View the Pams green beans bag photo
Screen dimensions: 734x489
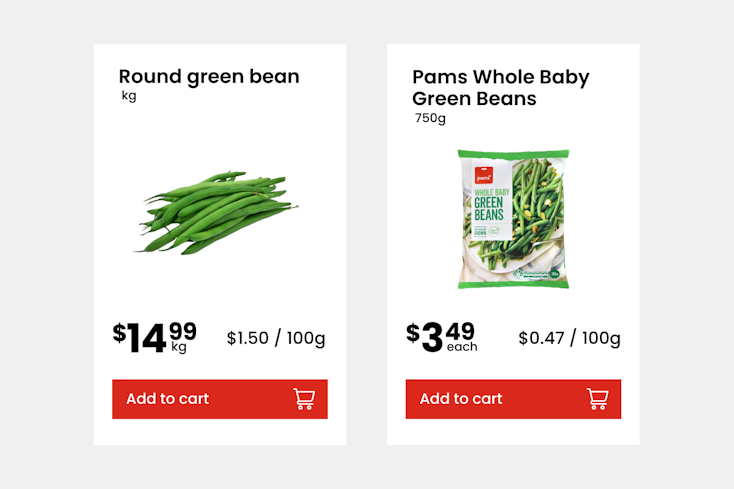[512, 219]
